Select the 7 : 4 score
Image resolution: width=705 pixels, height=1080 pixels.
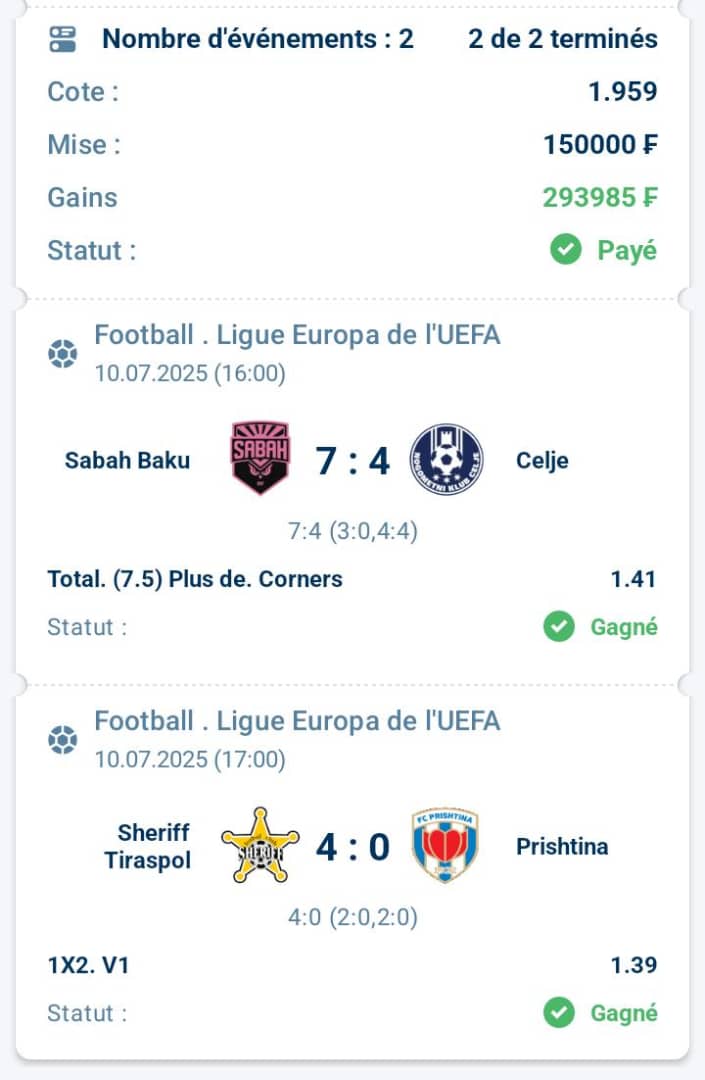352,461
